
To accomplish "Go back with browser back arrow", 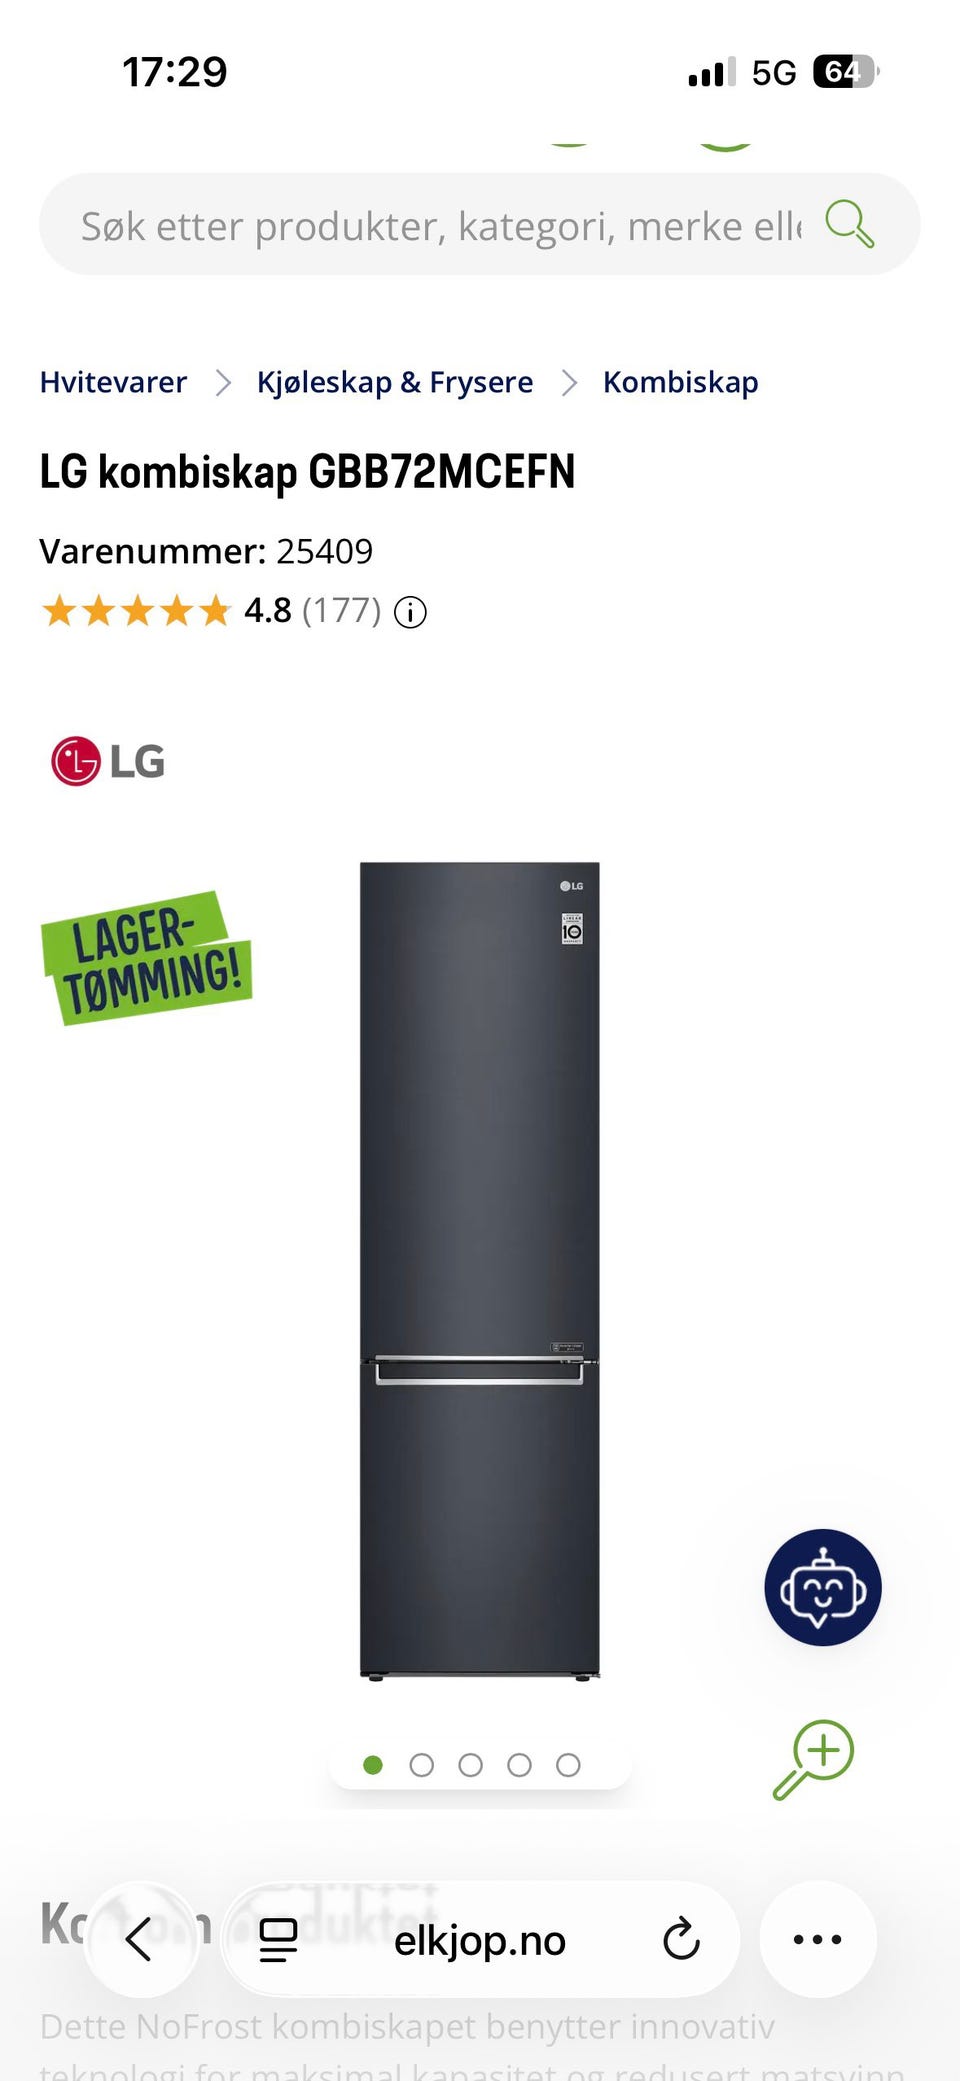I will point(140,1939).
